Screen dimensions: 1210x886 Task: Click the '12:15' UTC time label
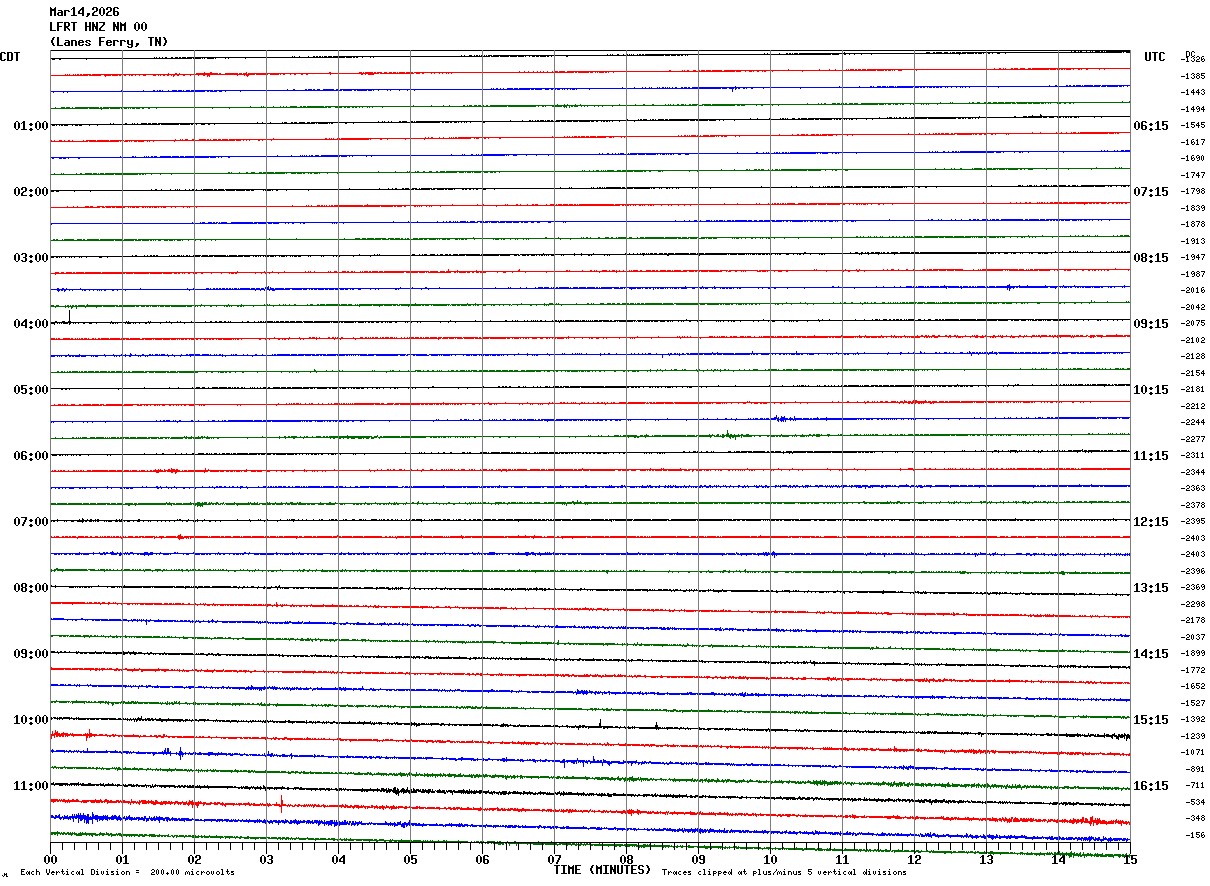coord(1151,522)
